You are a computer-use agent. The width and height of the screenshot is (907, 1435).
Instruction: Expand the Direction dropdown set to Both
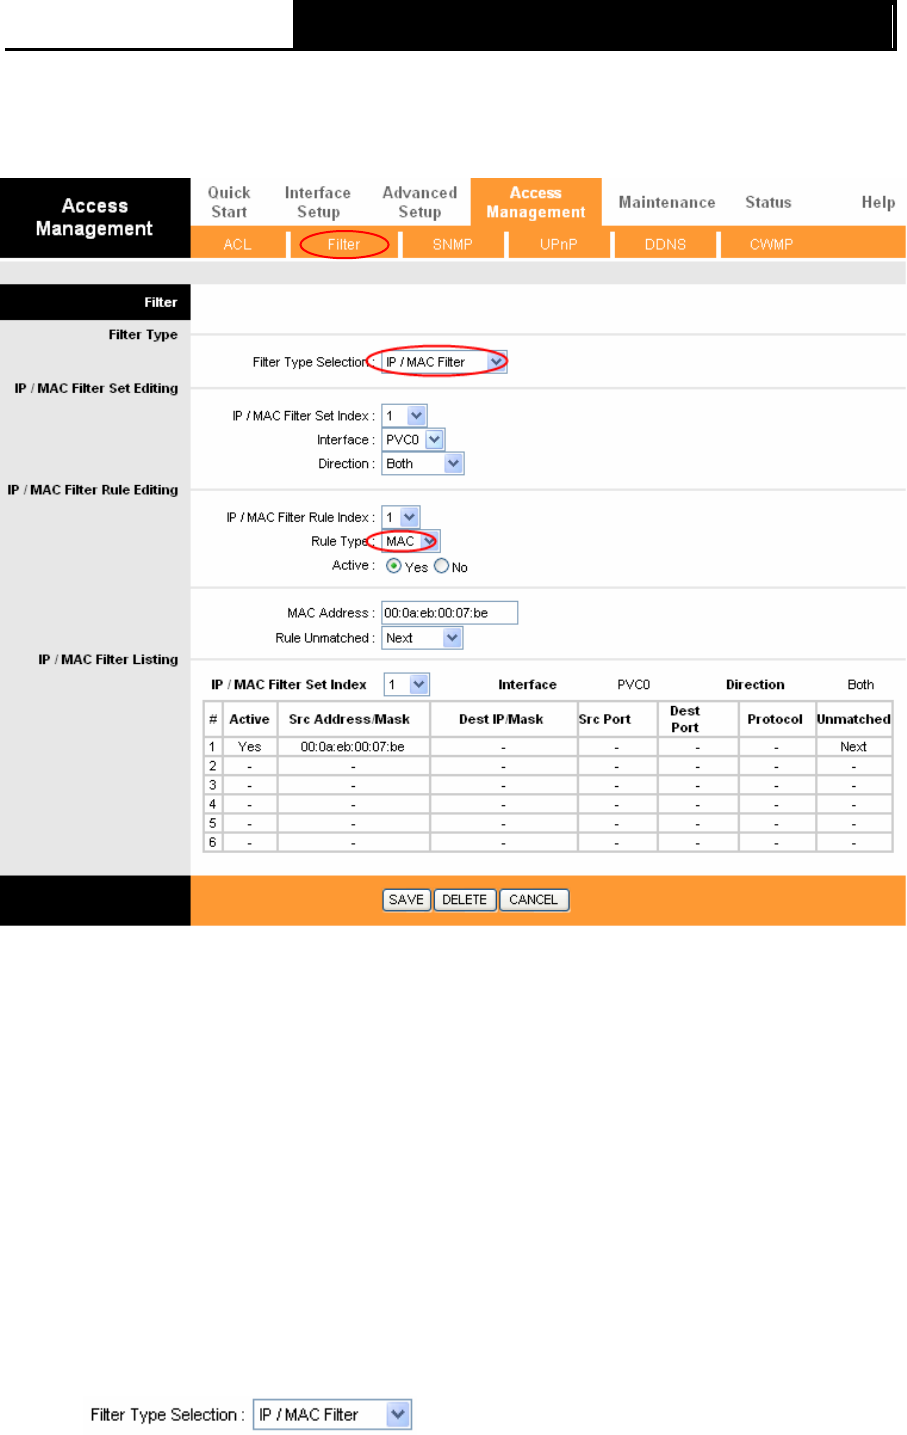pyautogui.click(x=423, y=463)
